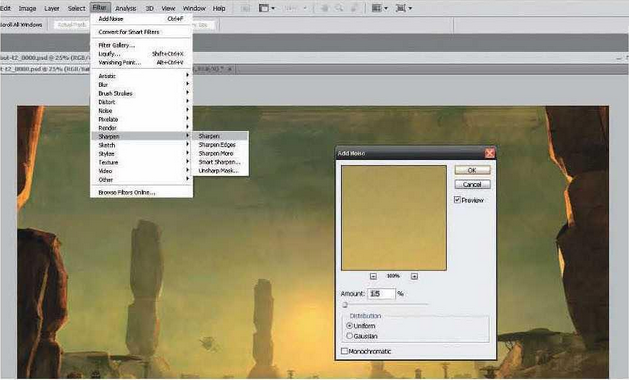Select the Hand tool icon in application bar
This screenshot has height=380, width=629.
tap(325, 8)
